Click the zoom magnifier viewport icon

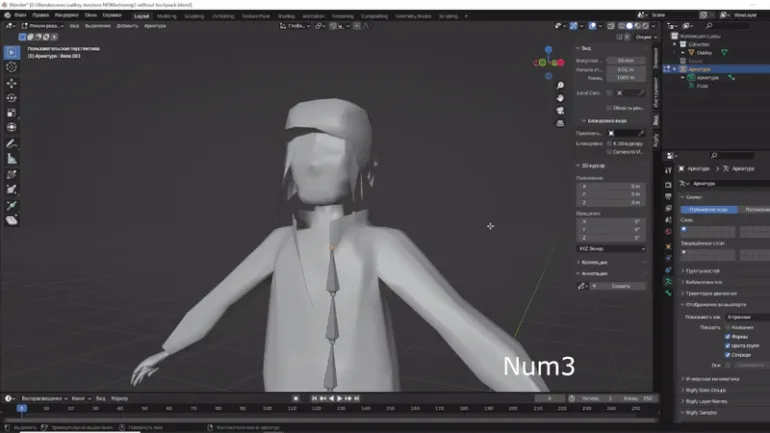point(561,84)
